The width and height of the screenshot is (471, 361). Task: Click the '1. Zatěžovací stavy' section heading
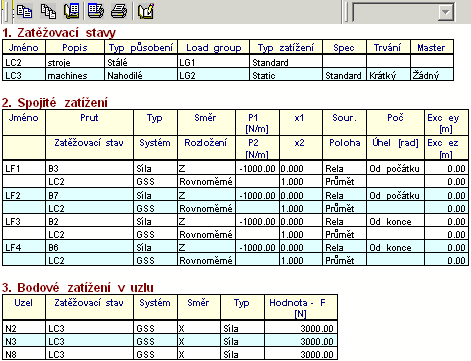pos(59,33)
